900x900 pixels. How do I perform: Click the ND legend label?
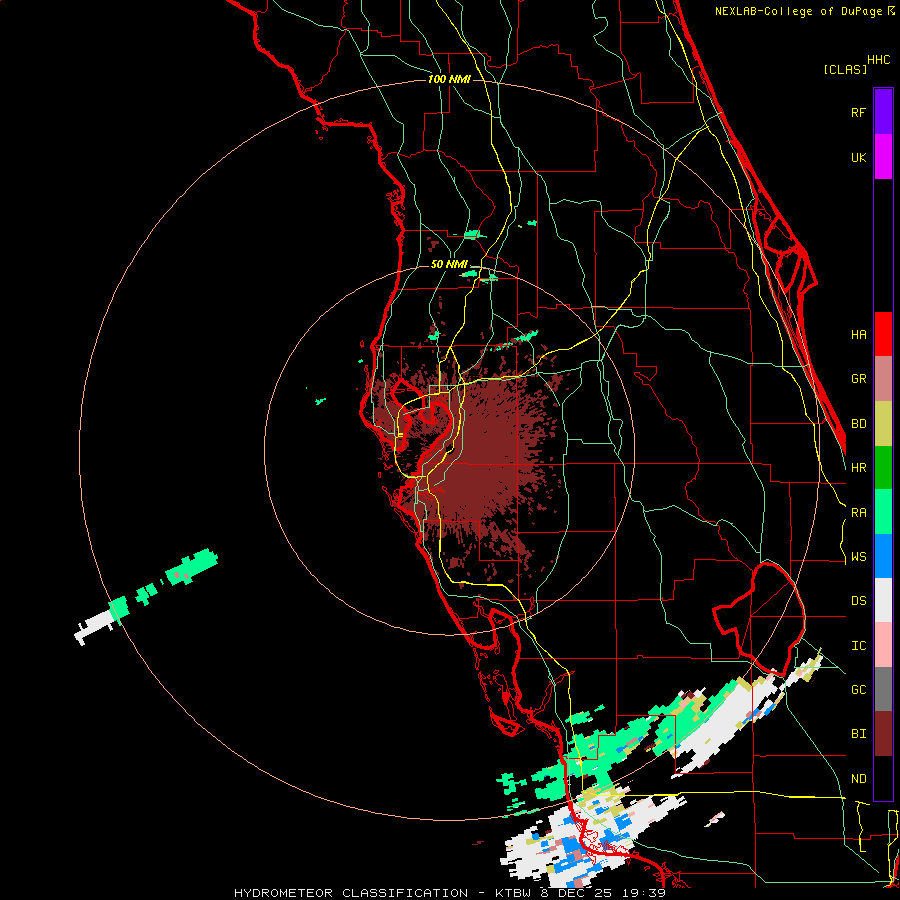(x=859, y=779)
